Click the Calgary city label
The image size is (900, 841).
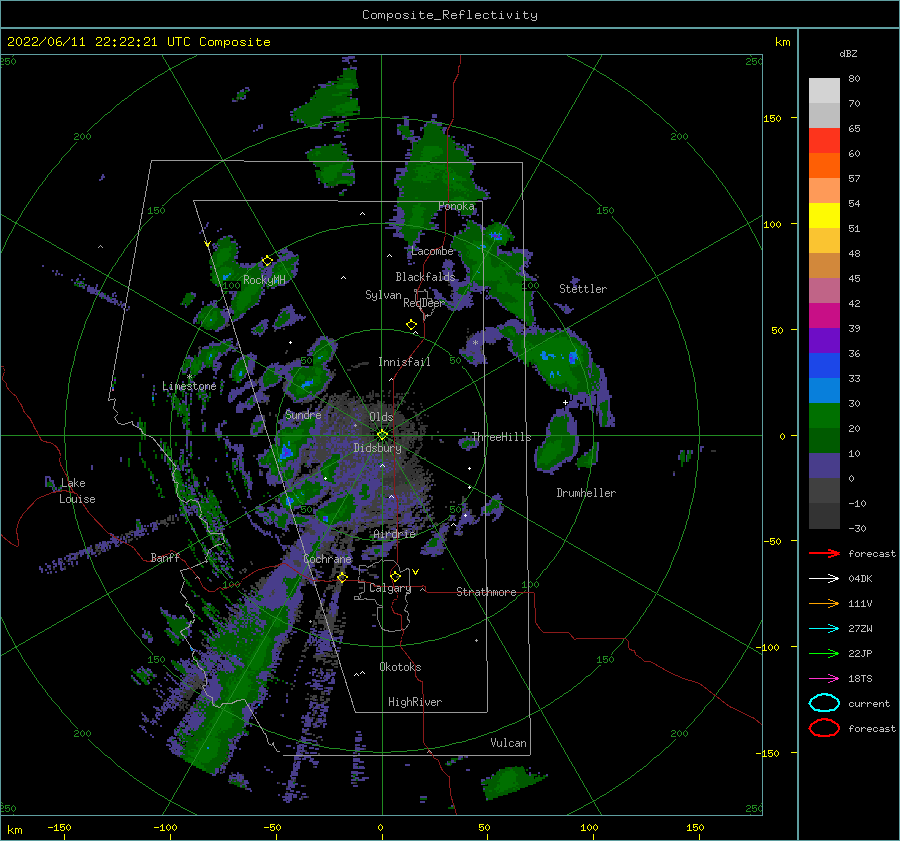point(390,588)
